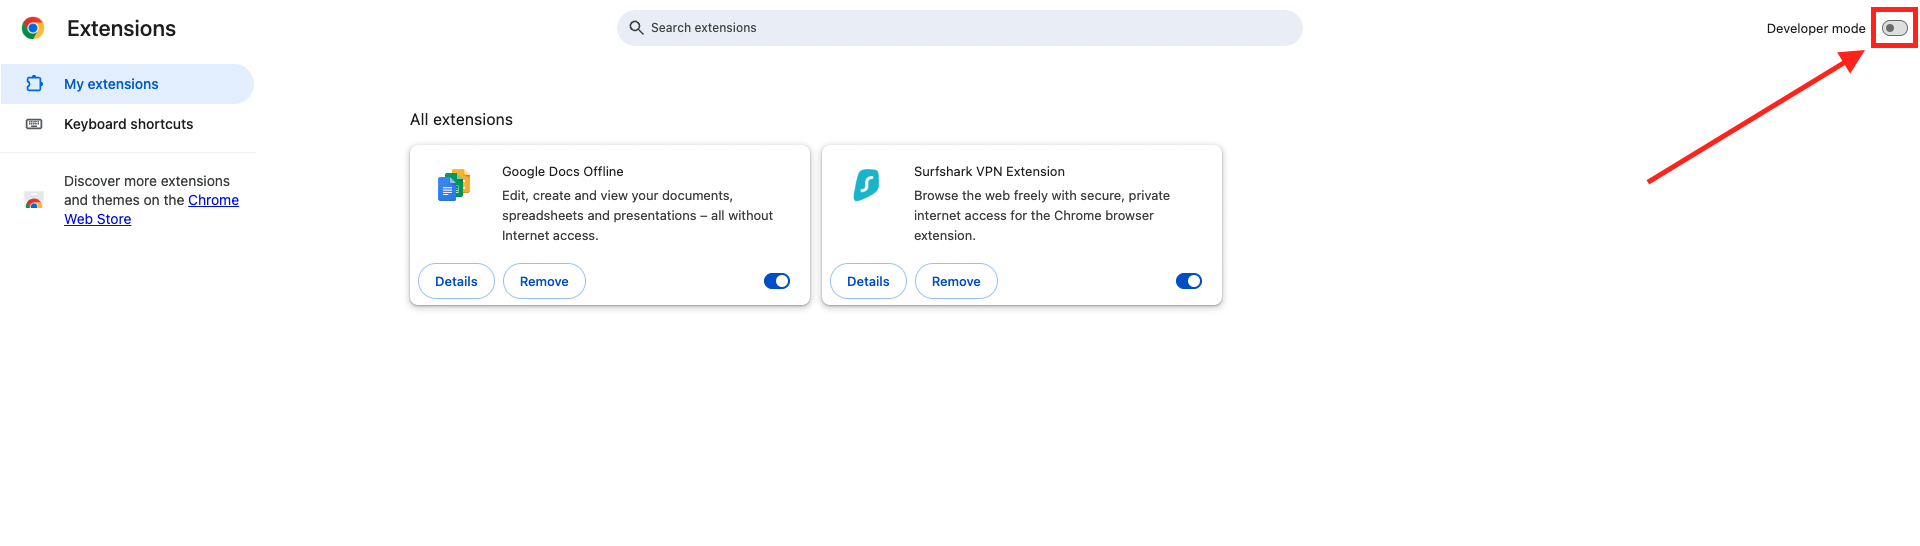Click the Surfshark VPN Extension title text
The height and width of the screenshot is (546, 1920).
pos(989,172)
